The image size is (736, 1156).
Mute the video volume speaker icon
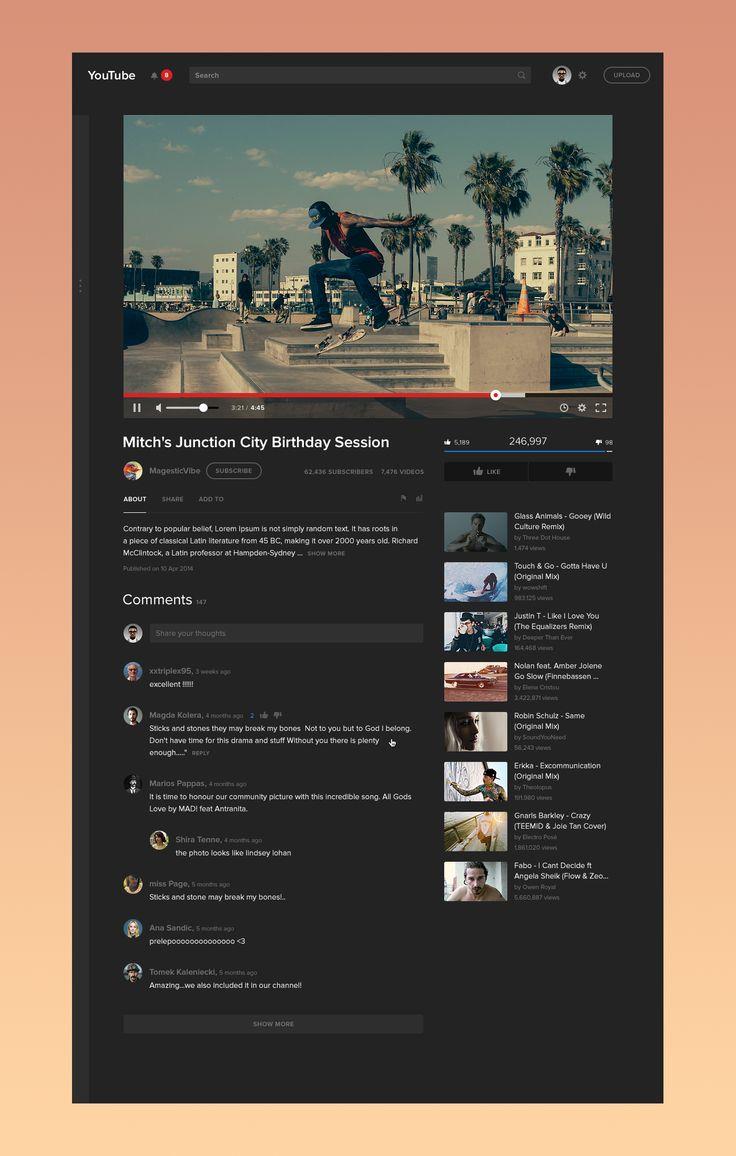(x=159, y=408)
